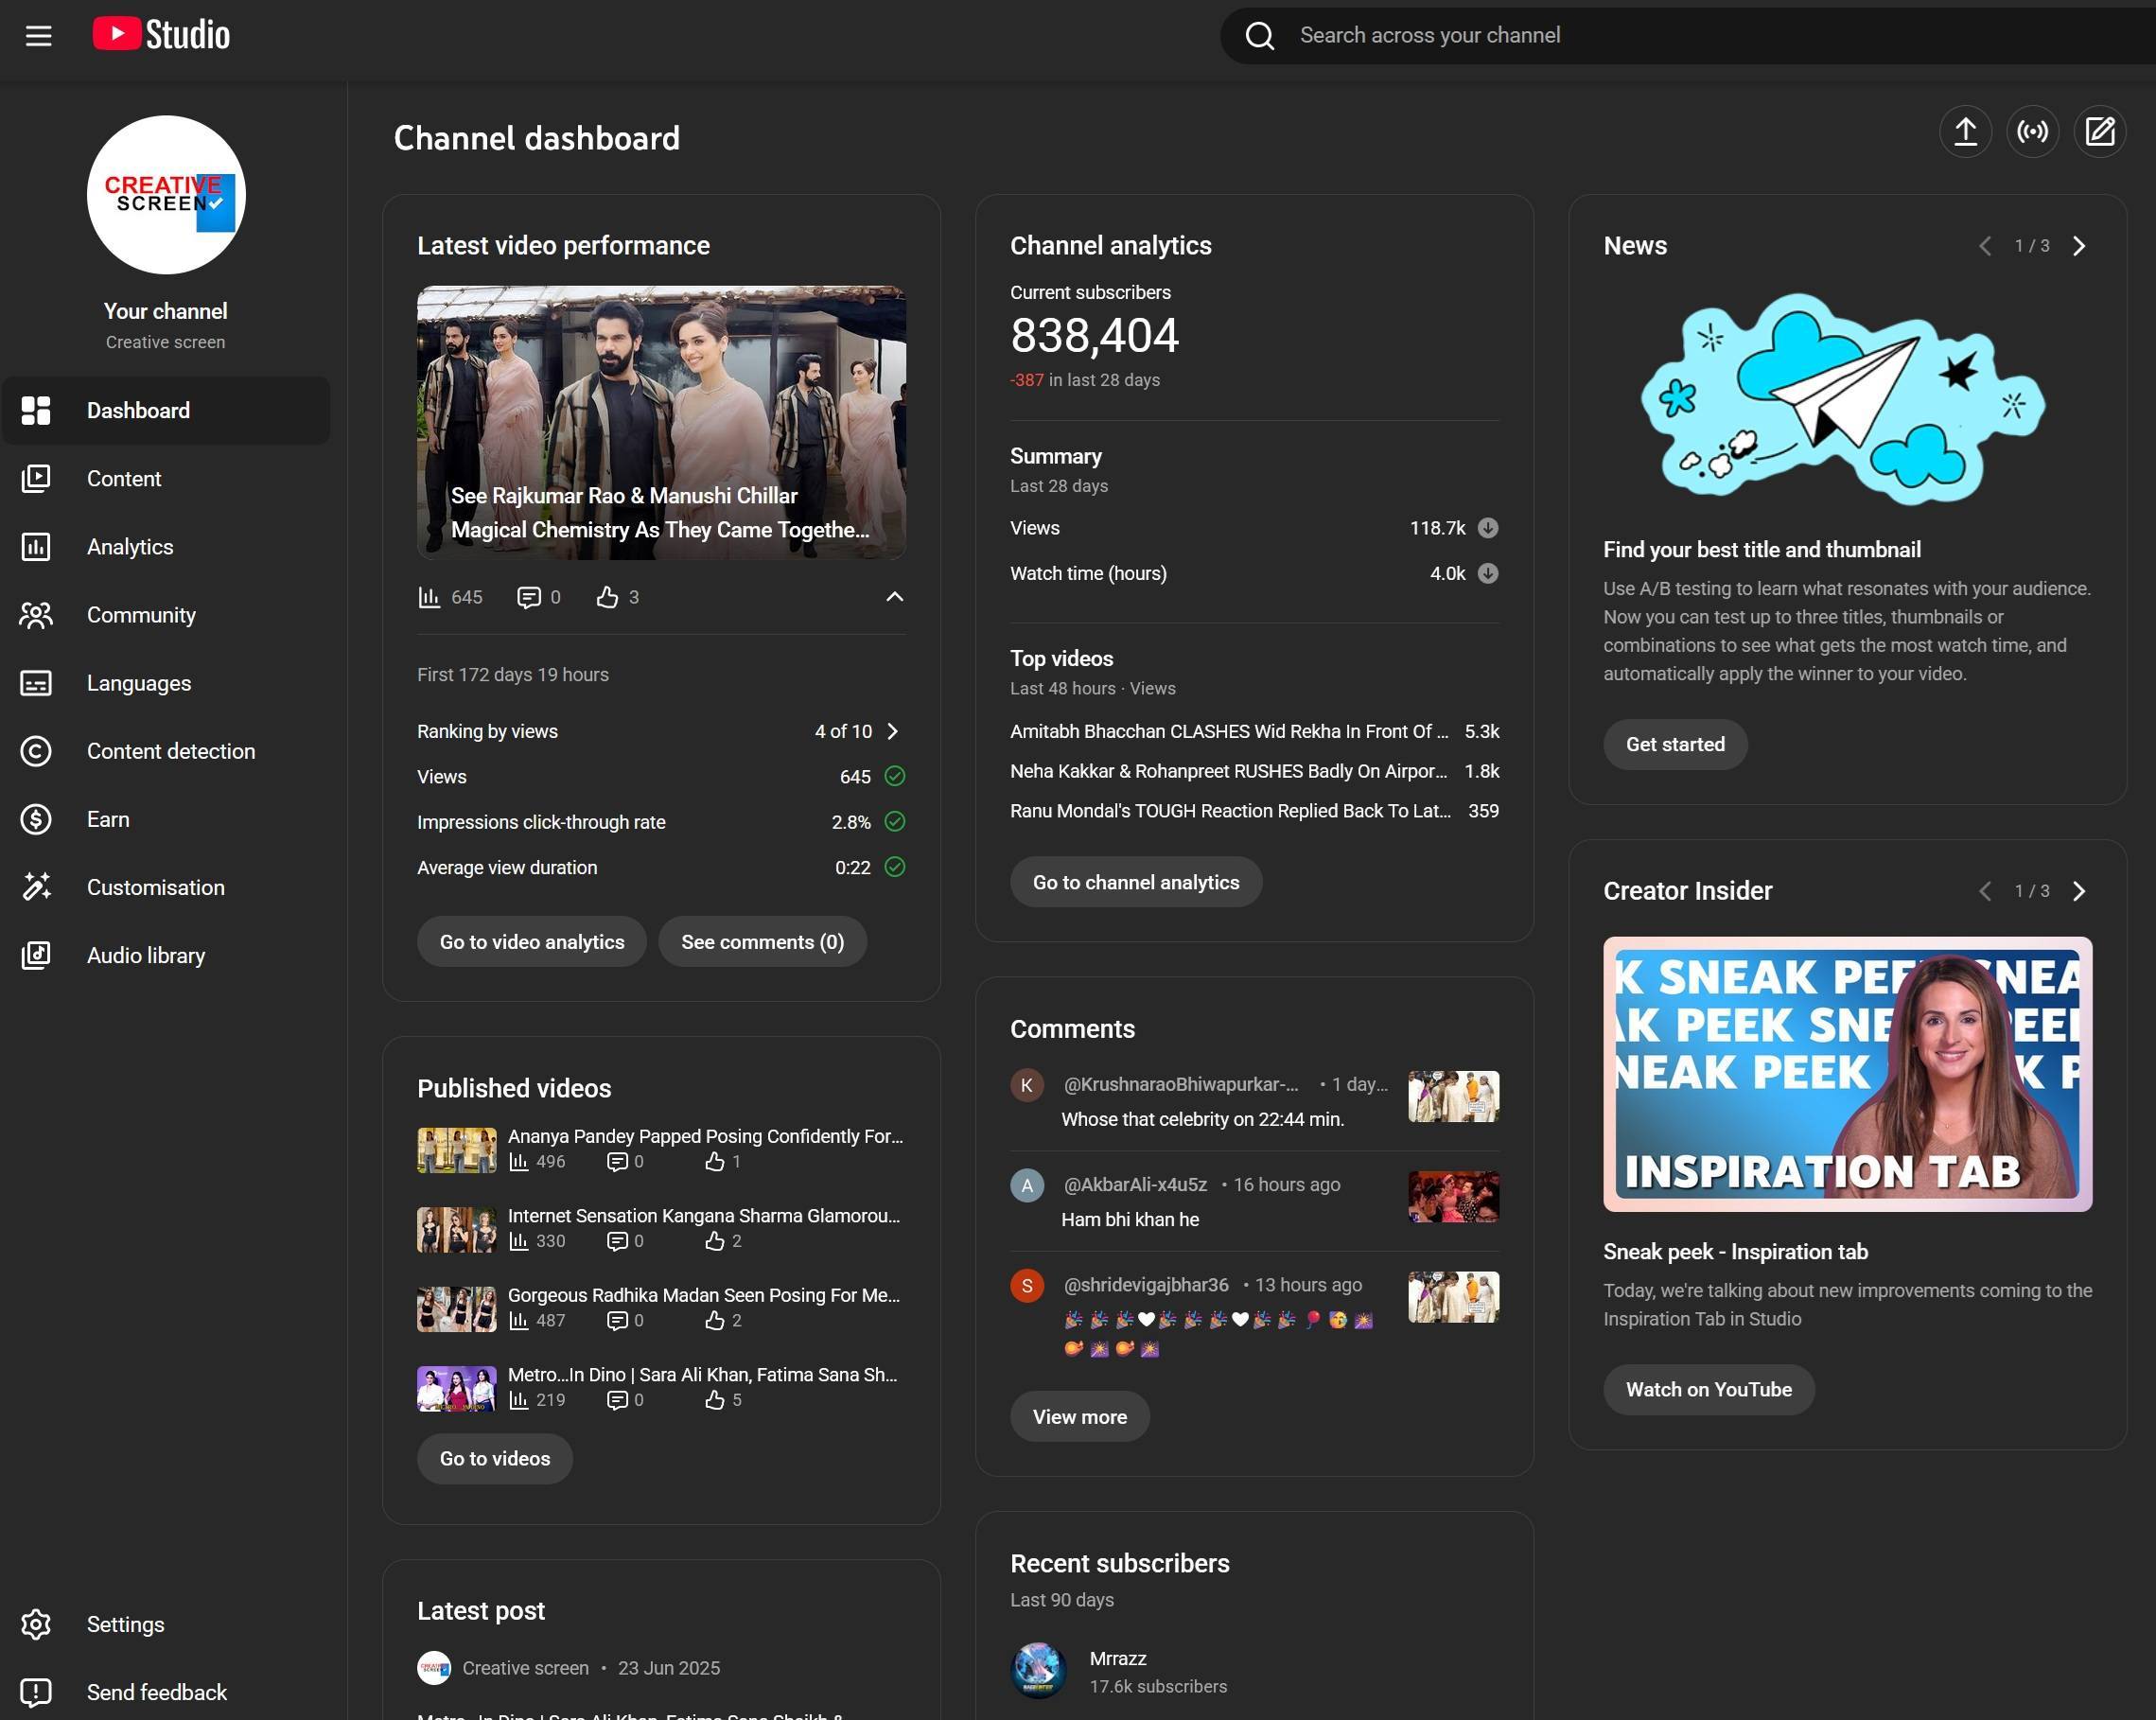This screenshot has width=2156, height=1720.
Task: Open Community section in sidebar
Action: pyautogui.click(x=141, y=615)
